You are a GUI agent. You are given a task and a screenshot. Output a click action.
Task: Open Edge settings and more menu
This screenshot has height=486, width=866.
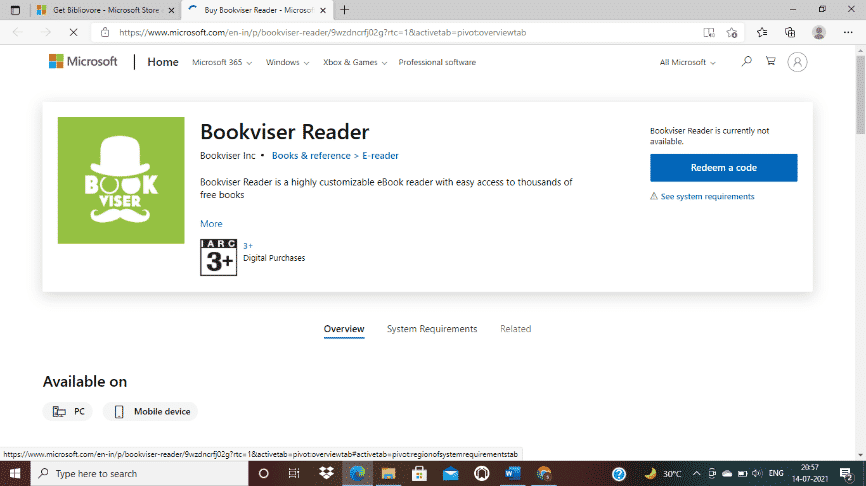(x=848, y=33)
